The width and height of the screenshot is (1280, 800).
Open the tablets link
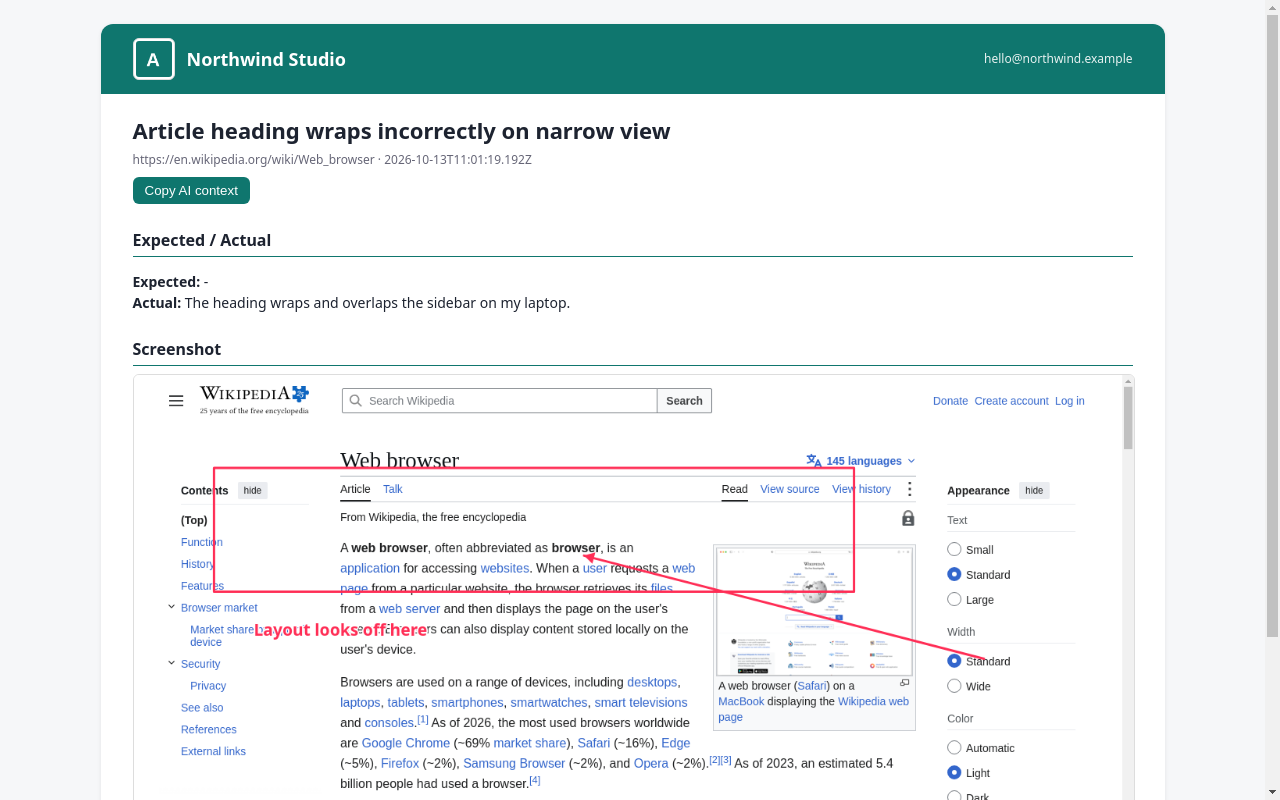406,702
